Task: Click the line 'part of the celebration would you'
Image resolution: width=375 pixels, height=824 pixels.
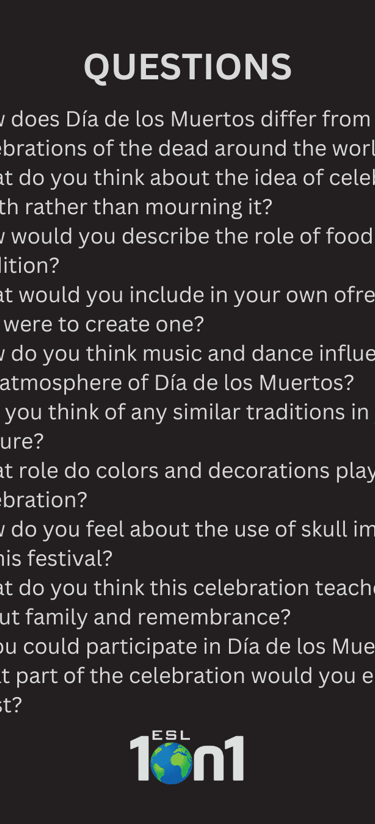Action: click(188, 676)
